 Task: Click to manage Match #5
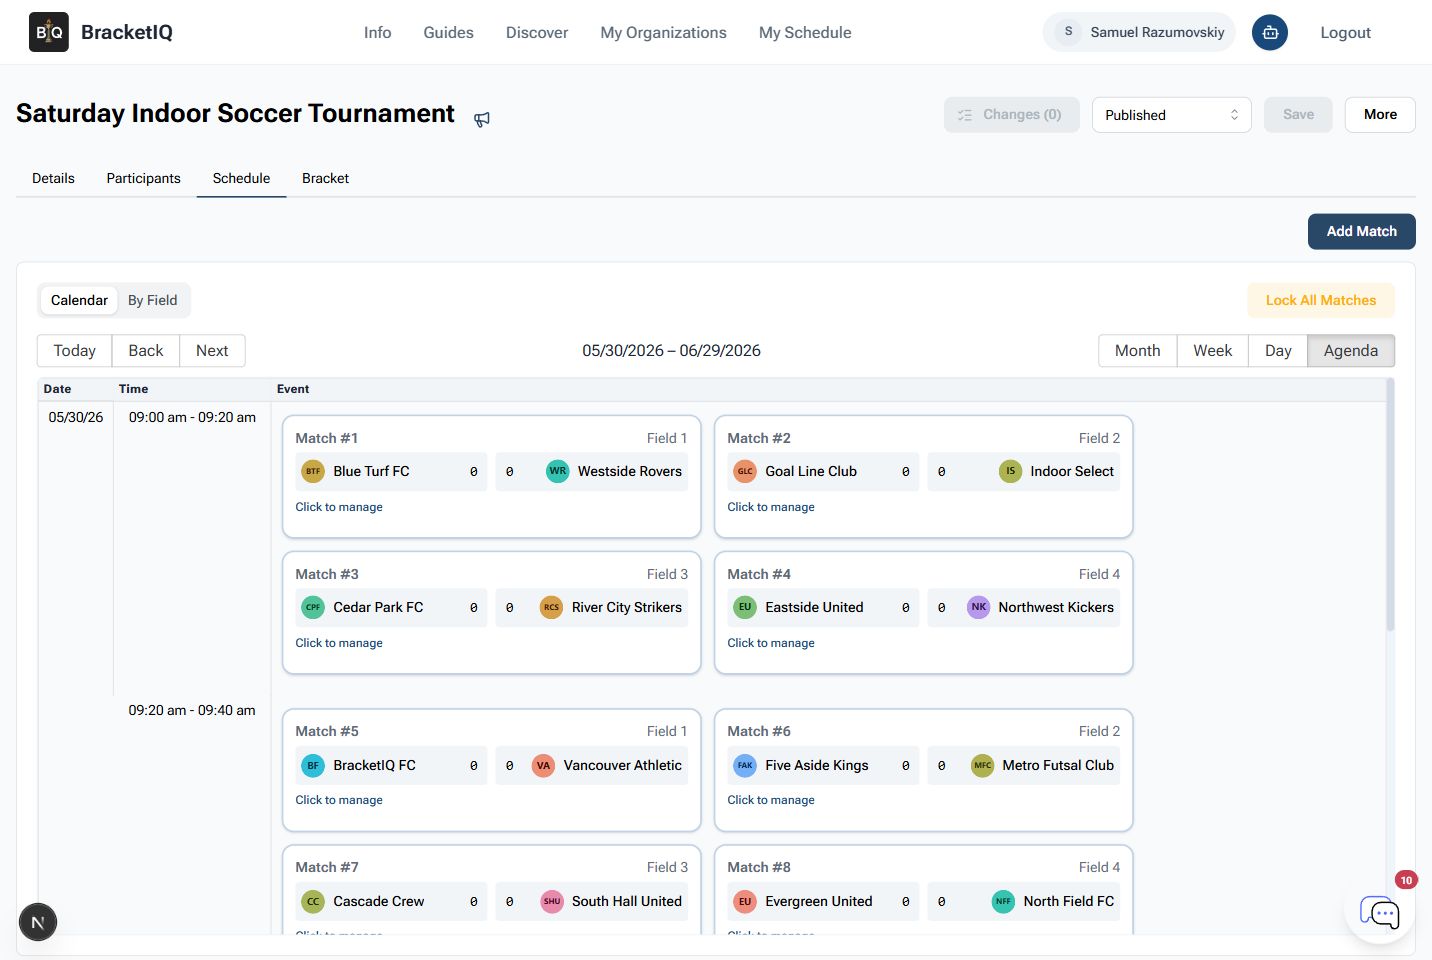pos(339,800)
